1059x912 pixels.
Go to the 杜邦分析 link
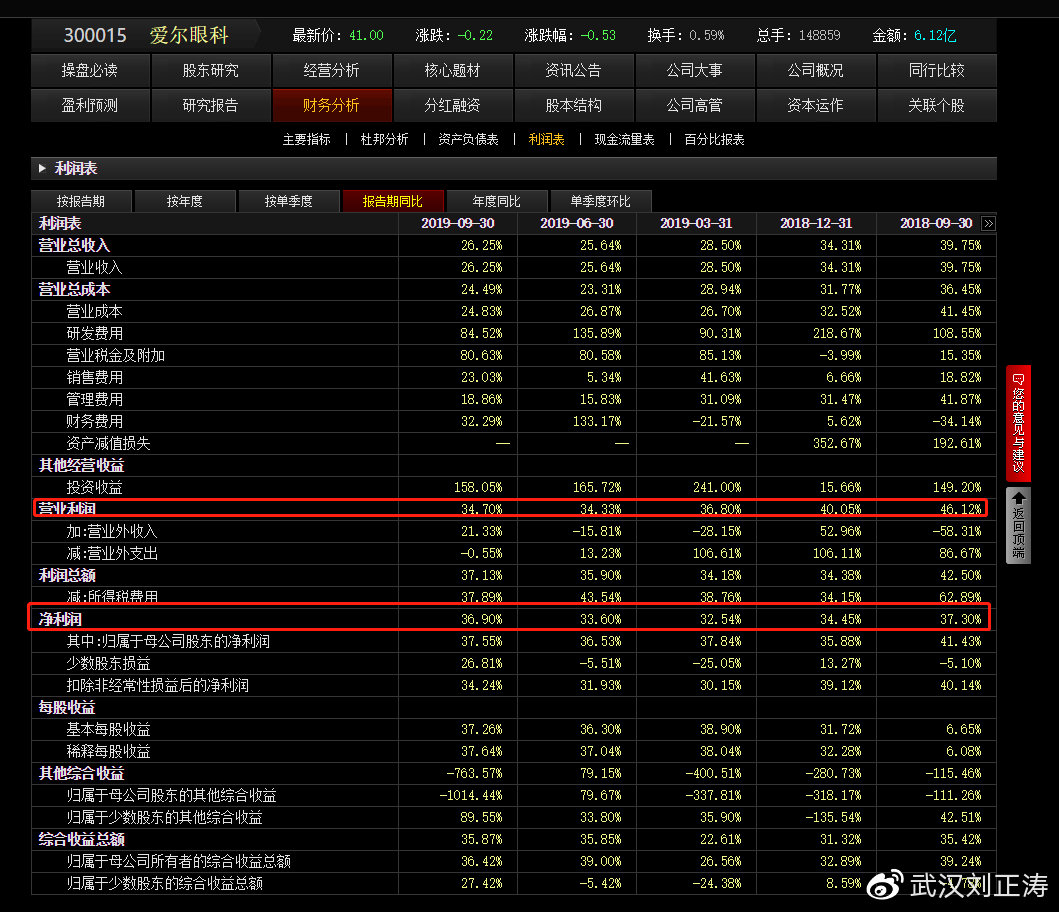384,140
